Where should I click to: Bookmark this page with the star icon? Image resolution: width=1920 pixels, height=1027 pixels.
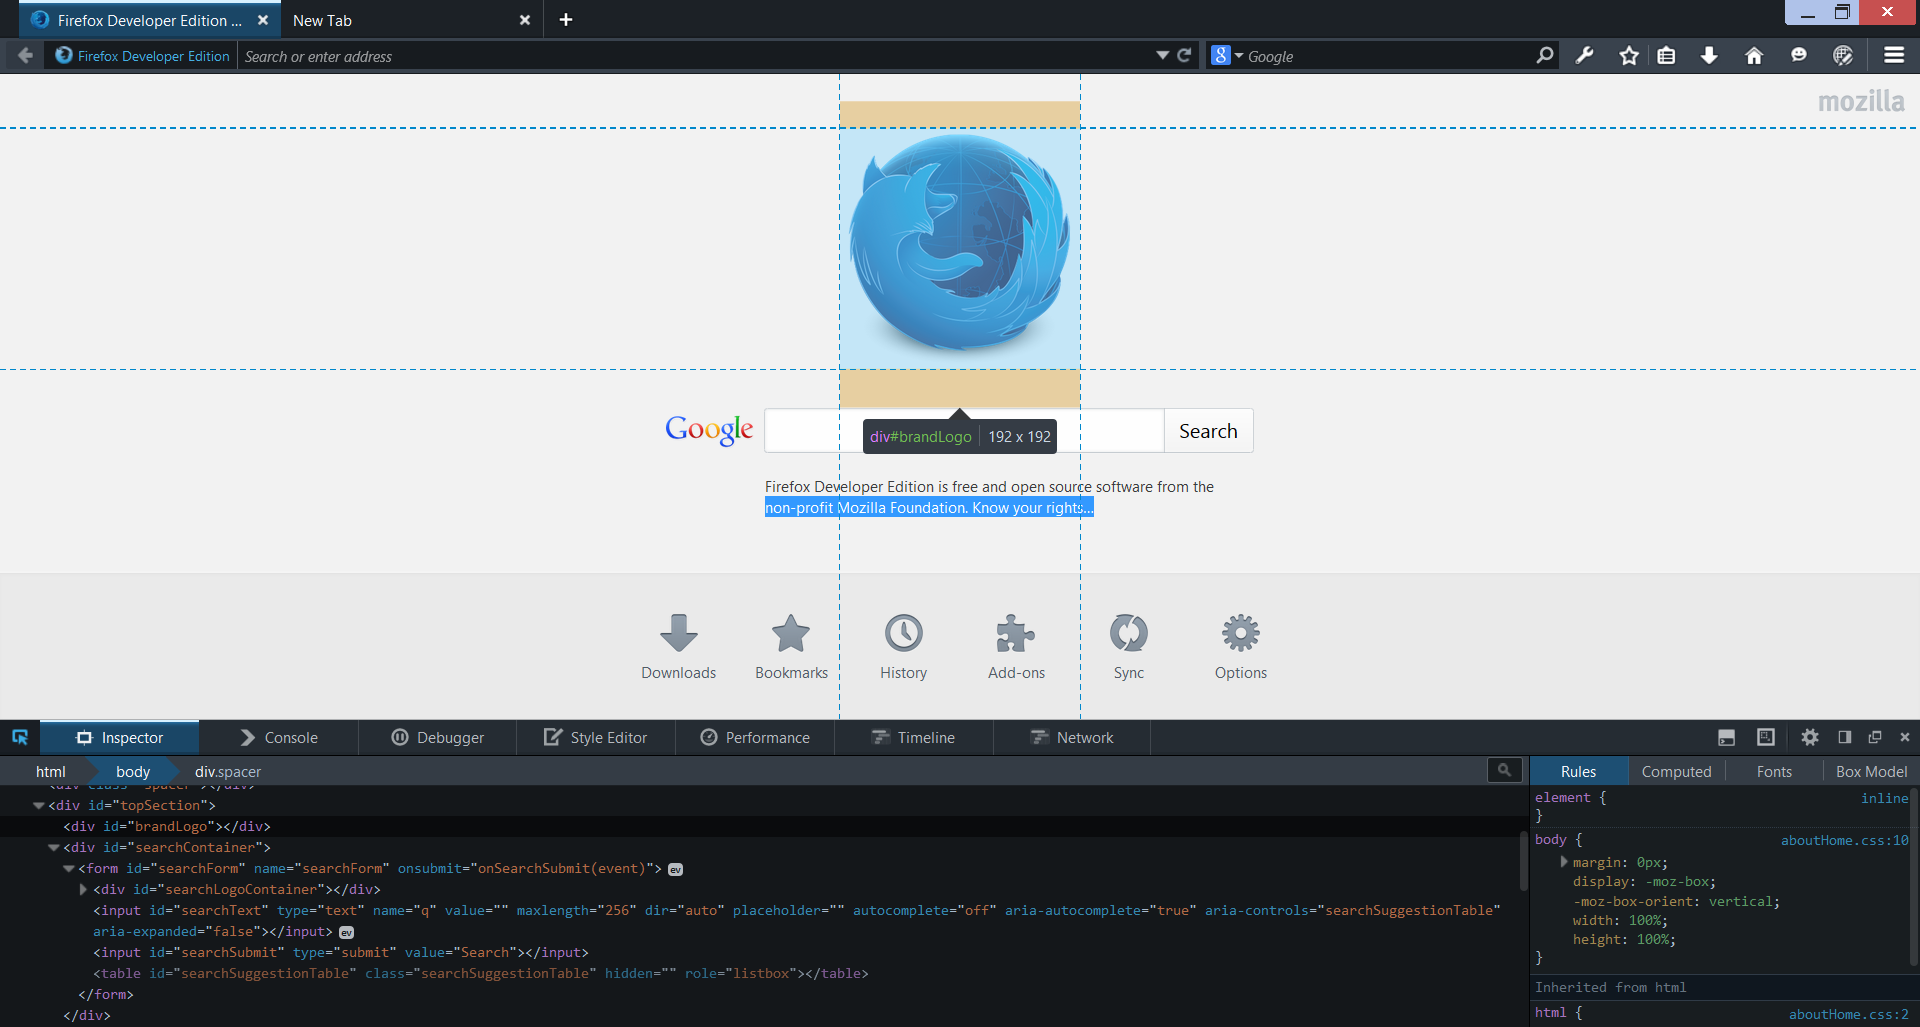point(1629,56)
